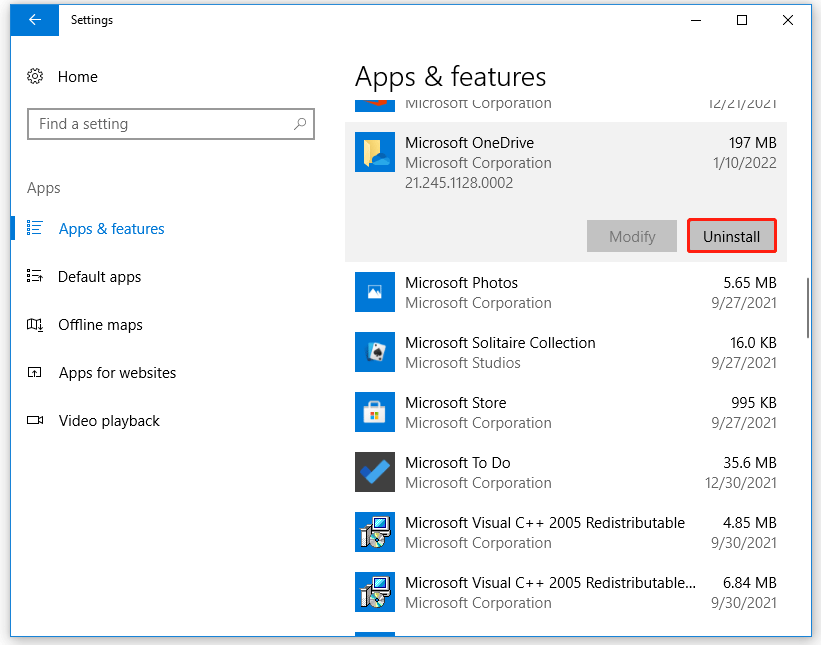Select Microsoft To Do entry

point(458,463)
